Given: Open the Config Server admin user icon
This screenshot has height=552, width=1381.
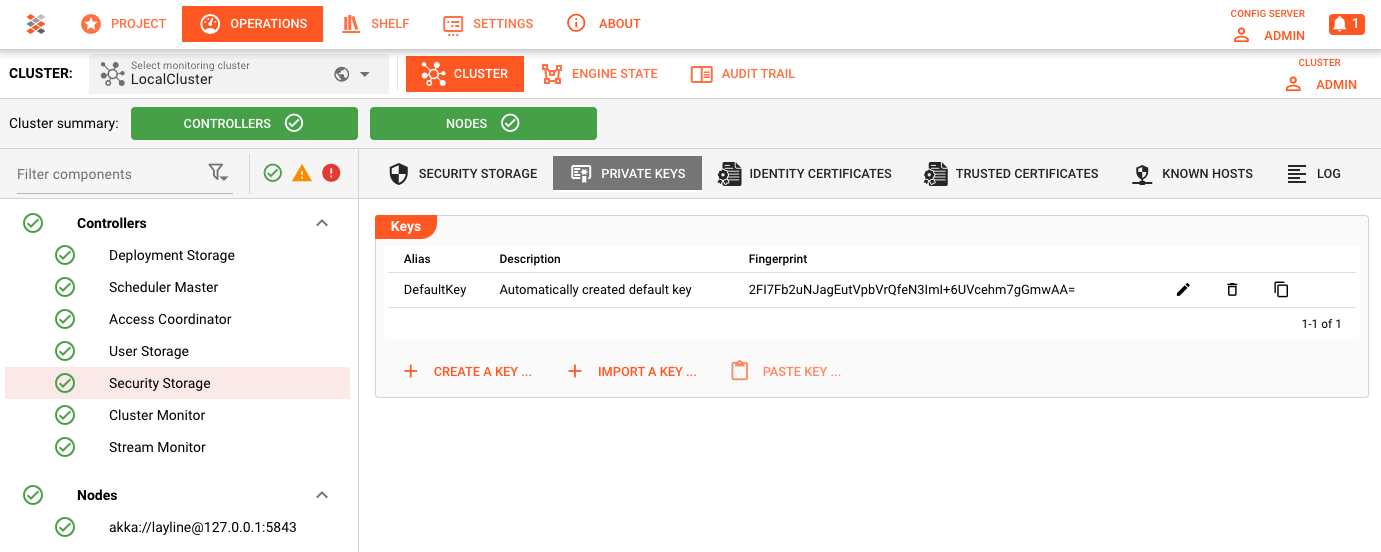Looking at the screenshot, I should point(1241,35).
